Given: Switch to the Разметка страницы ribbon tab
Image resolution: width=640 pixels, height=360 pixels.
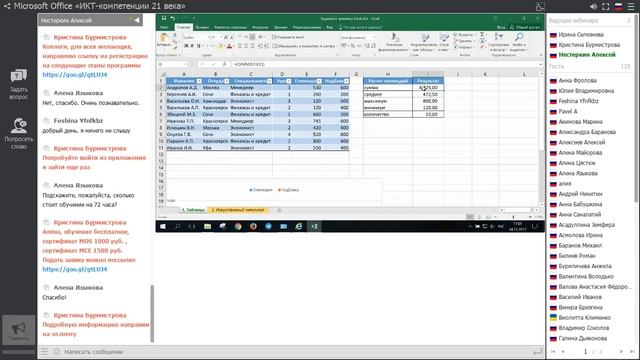Looking at the screenshot, I should (231, 27).
